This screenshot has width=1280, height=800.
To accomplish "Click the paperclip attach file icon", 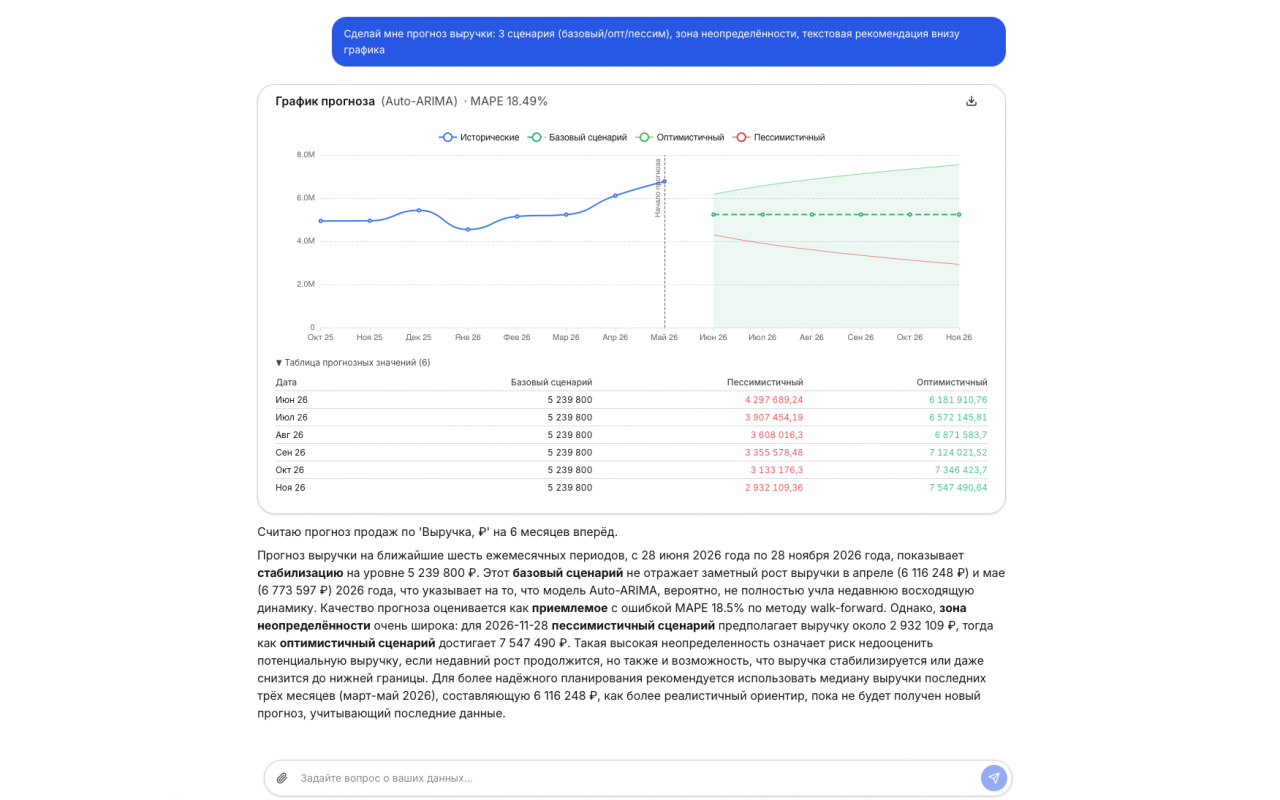I will tap(282, 778).
